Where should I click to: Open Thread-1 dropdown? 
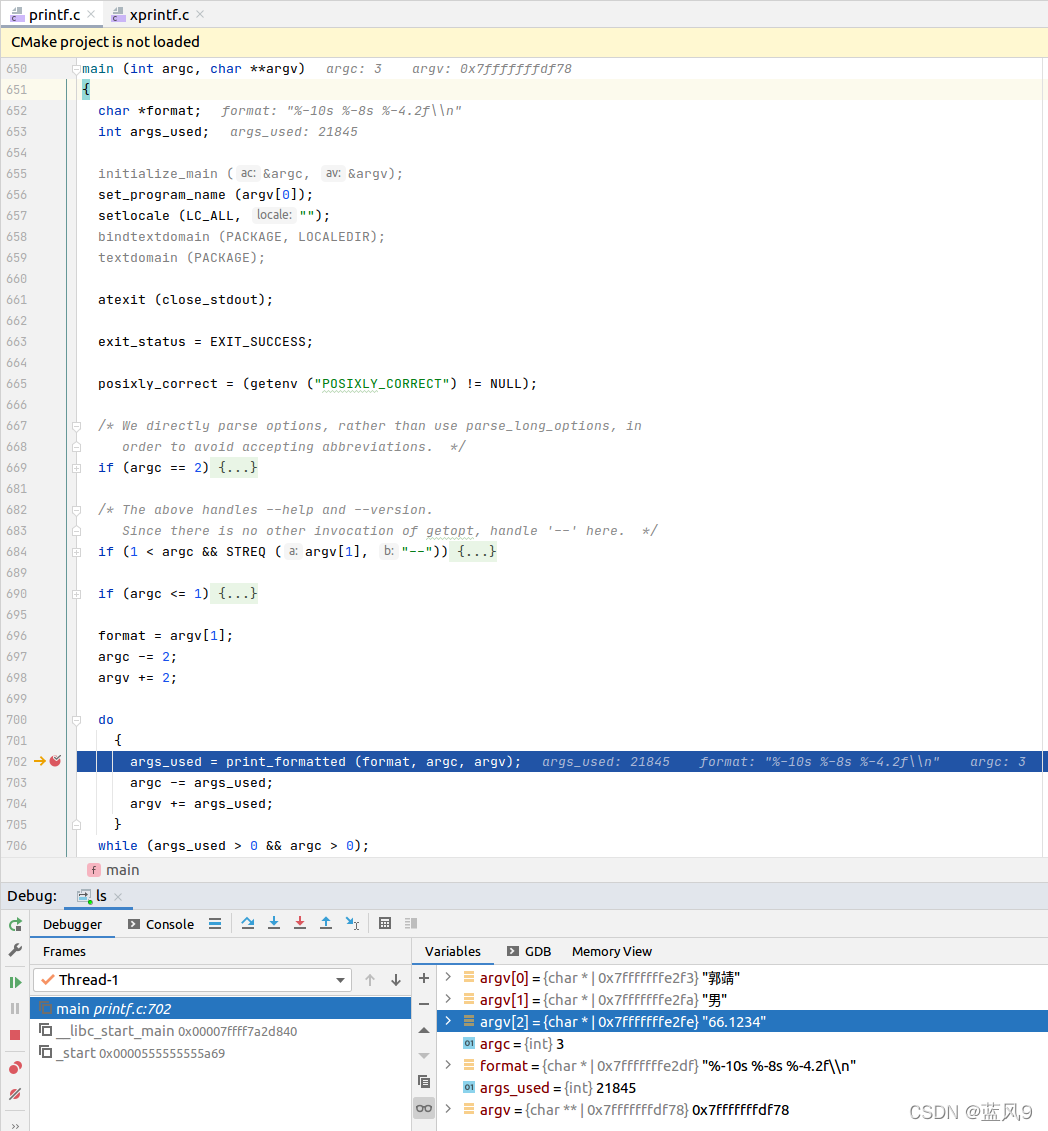[x=193, y=980]
